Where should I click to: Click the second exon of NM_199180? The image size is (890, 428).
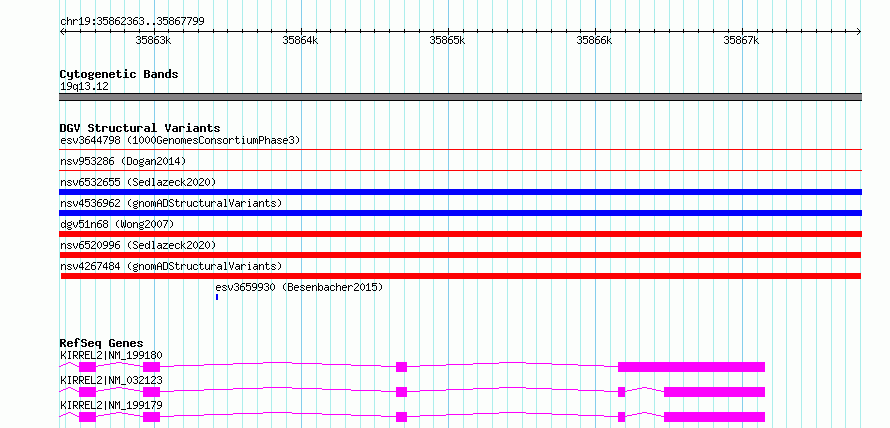click(152, 367)
